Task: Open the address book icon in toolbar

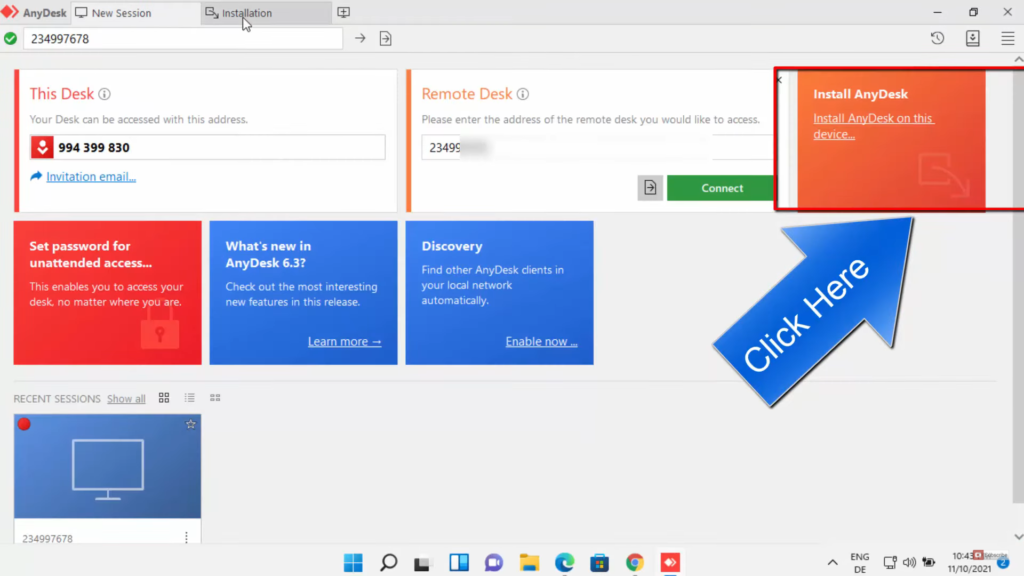Action: tap(972, 38)
